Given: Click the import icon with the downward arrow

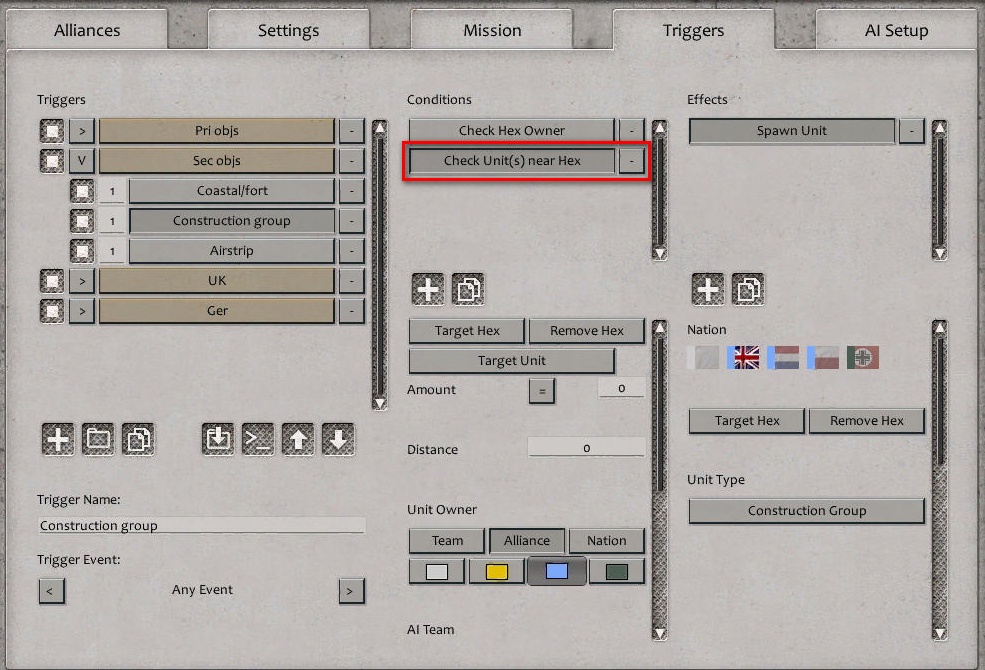Looking at the screenshot, I should (217, 438).
